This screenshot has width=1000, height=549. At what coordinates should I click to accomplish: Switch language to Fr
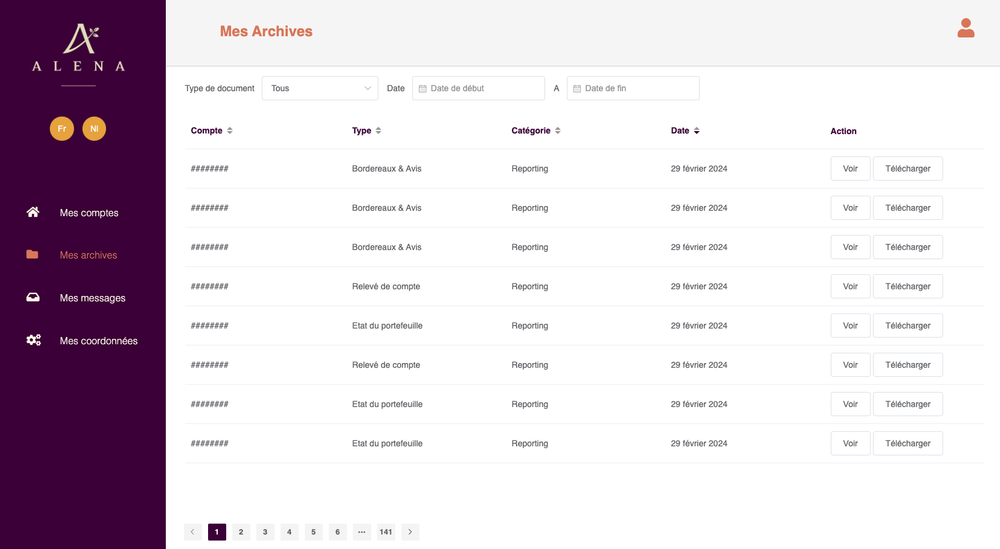tap(62, 129)
